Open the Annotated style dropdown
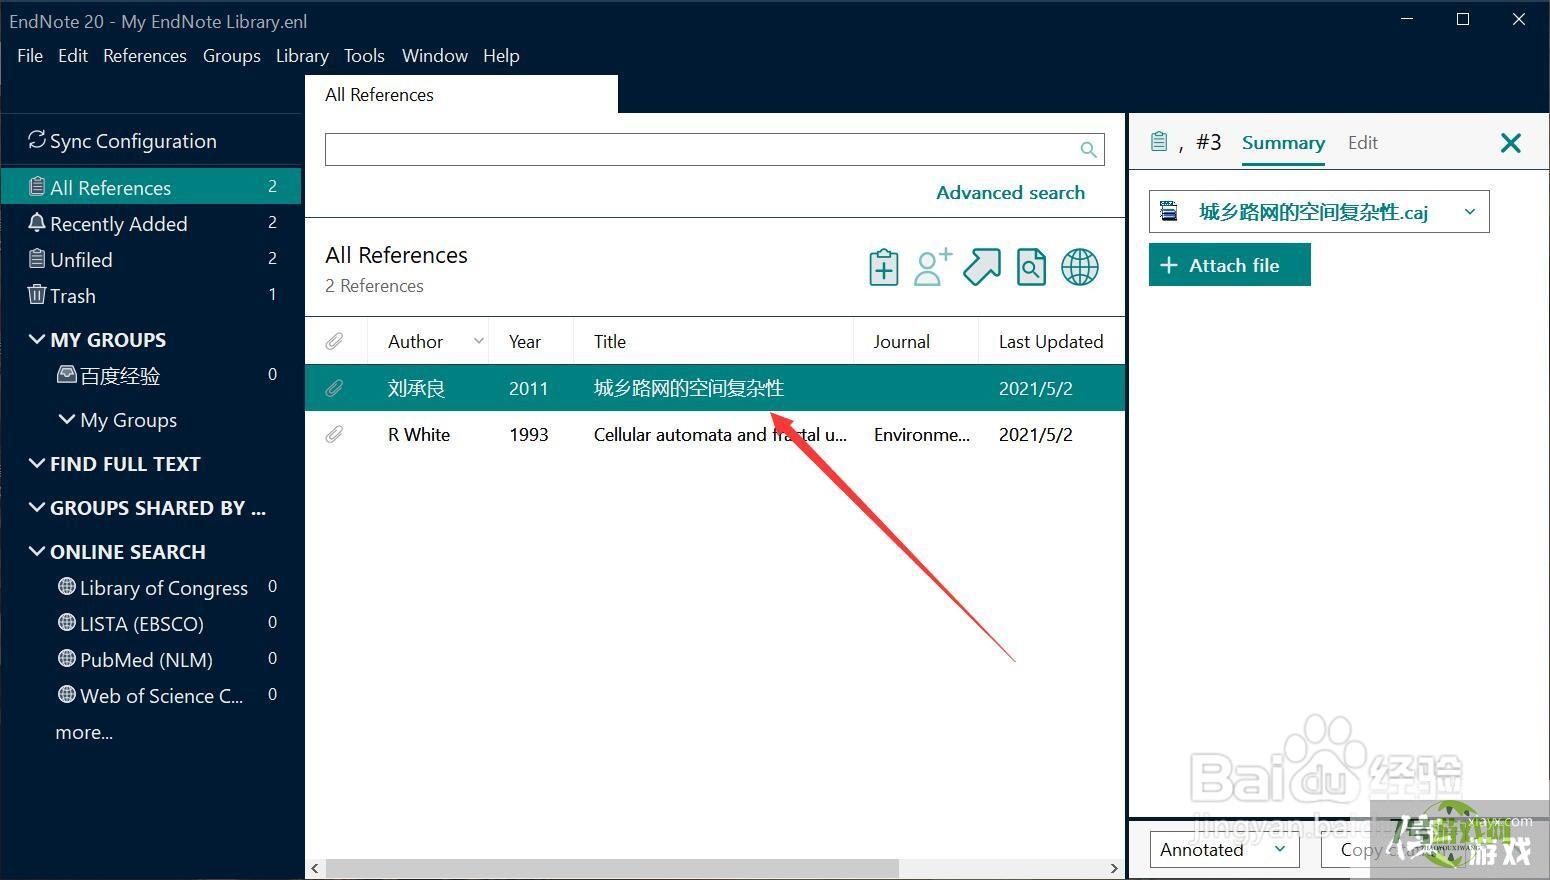Screen dimensions: 1550x880 (1224, 849)
